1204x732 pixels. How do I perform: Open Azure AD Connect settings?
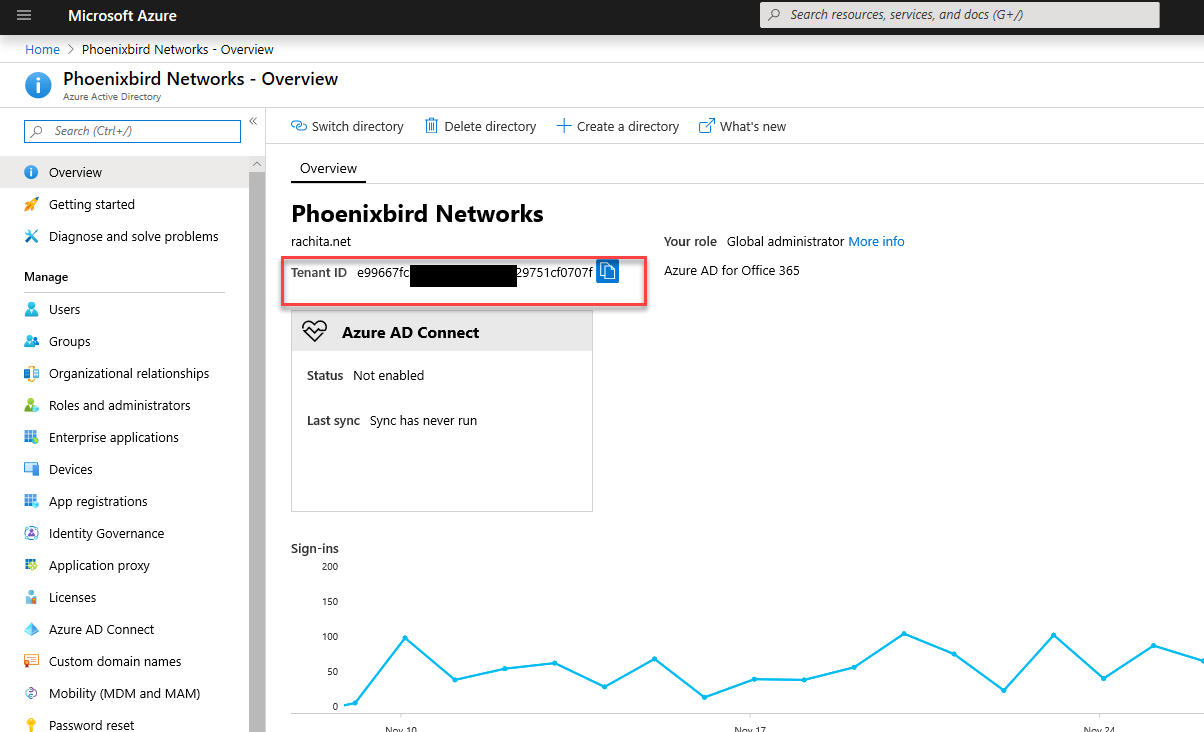pyautogui.click(x=99, y=629)
